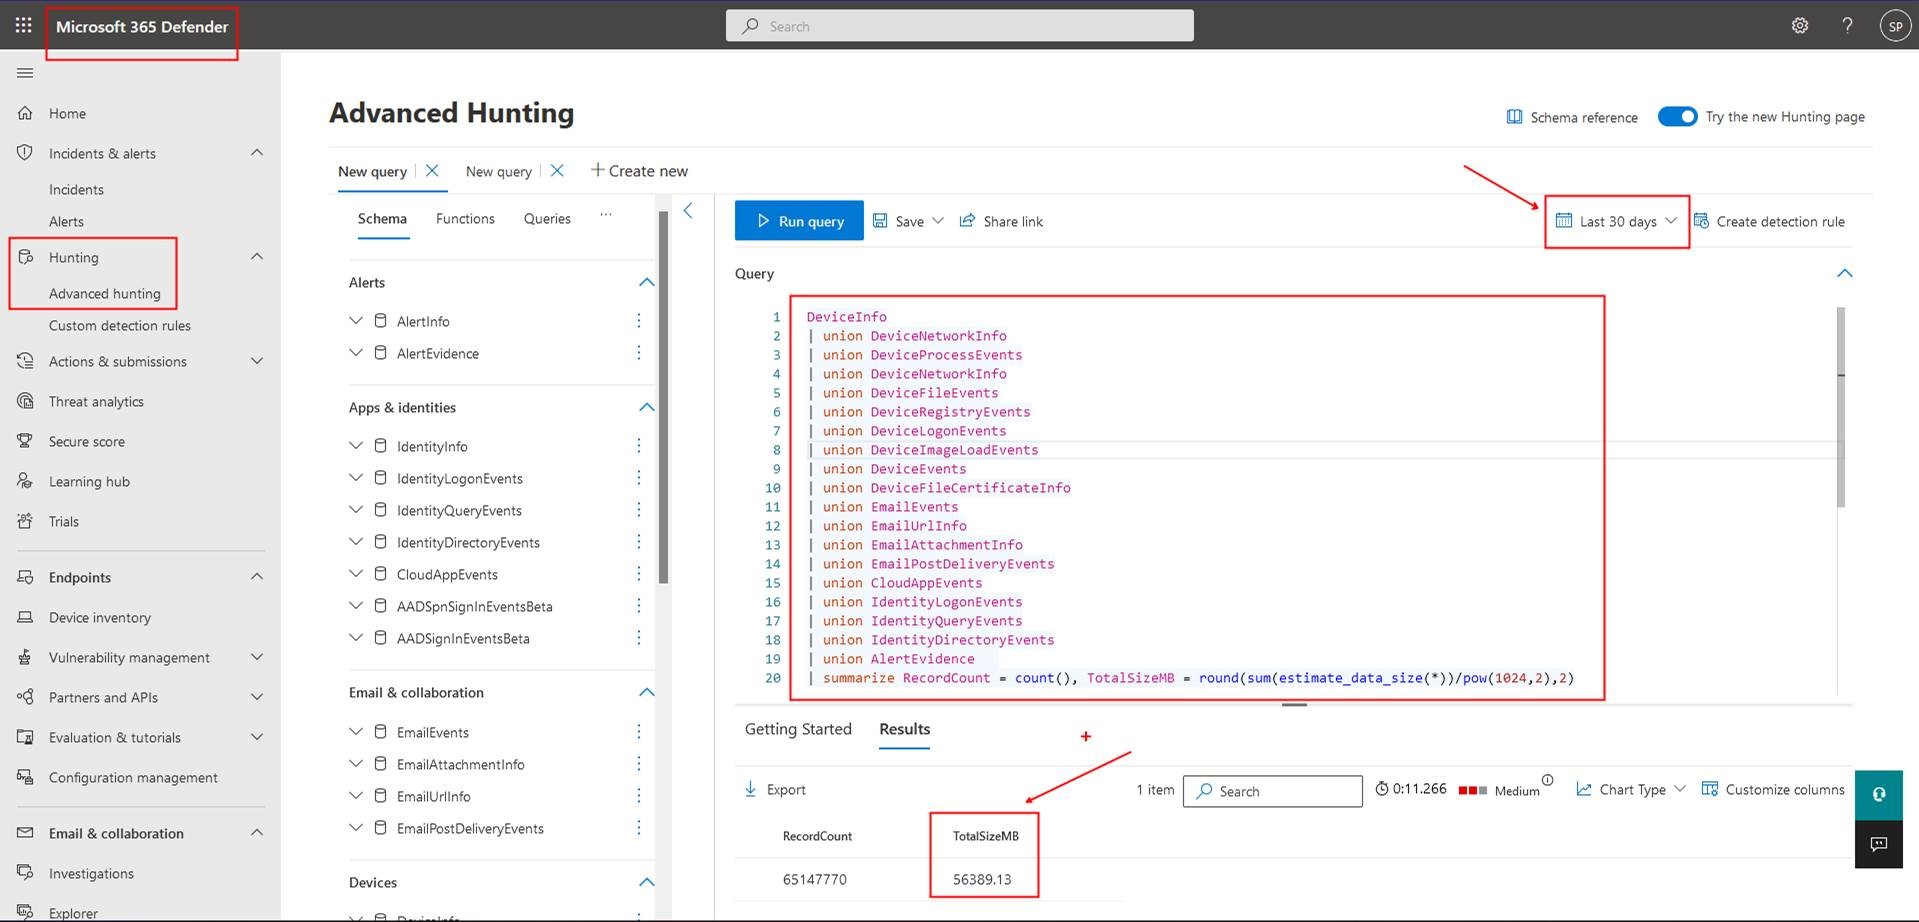This screenshot has height=922, width=1919.
Task: Click the Threat analytics icon
Action: coord(25,401)
